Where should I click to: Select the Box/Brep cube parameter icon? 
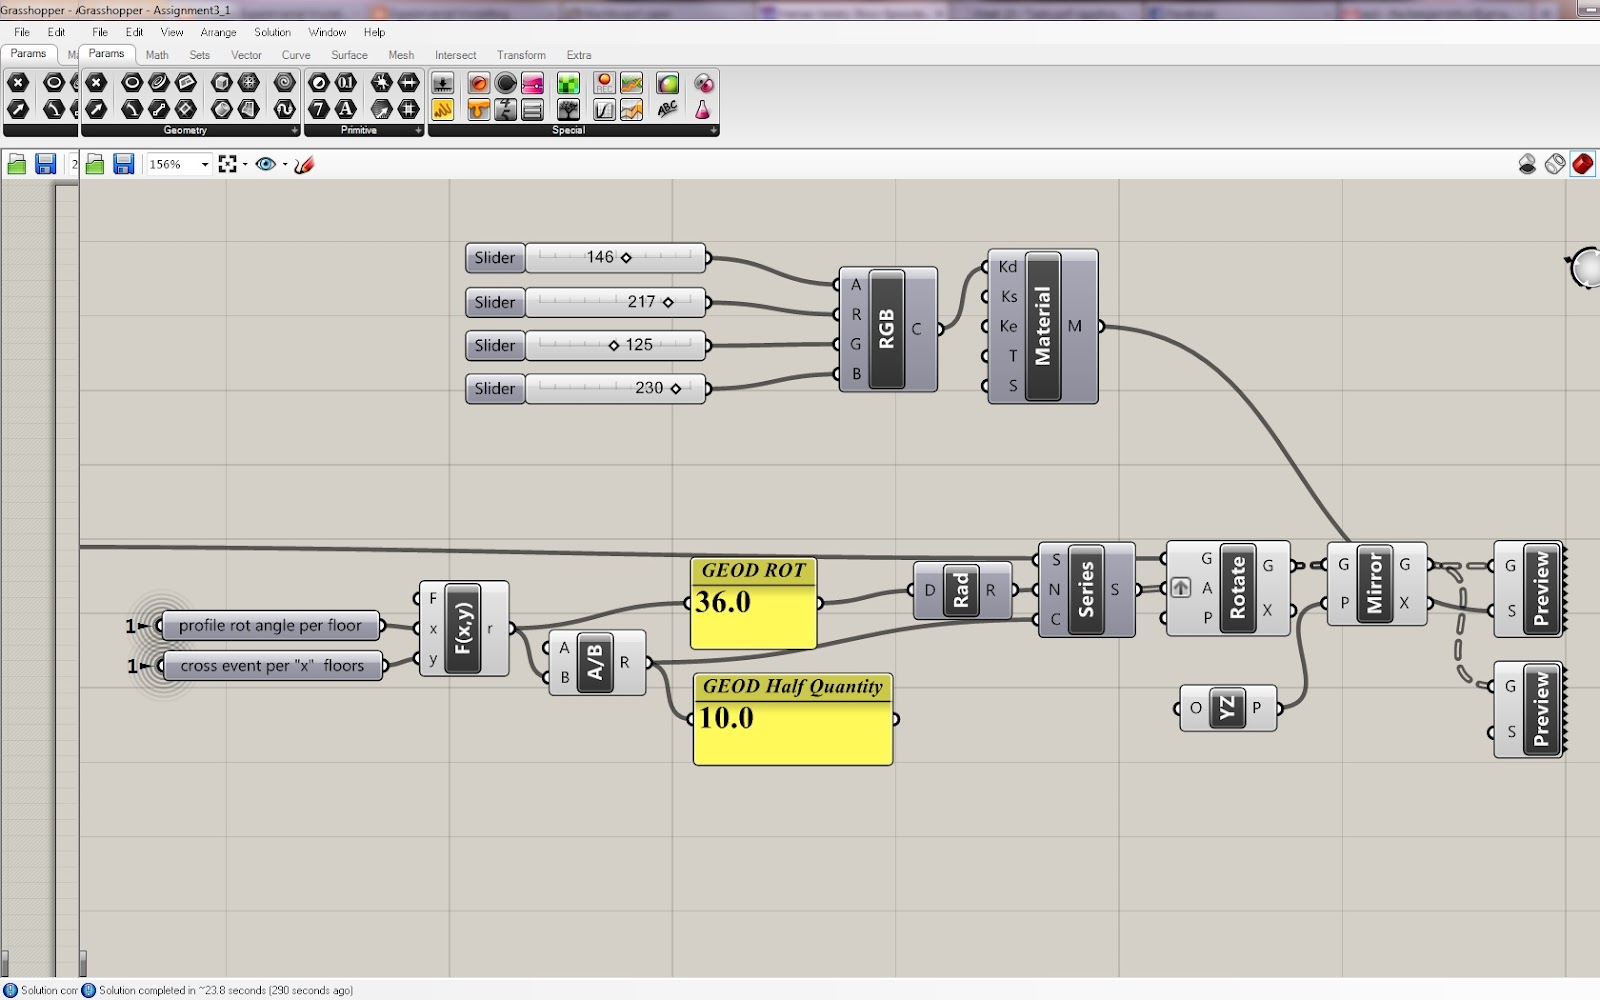222,82
